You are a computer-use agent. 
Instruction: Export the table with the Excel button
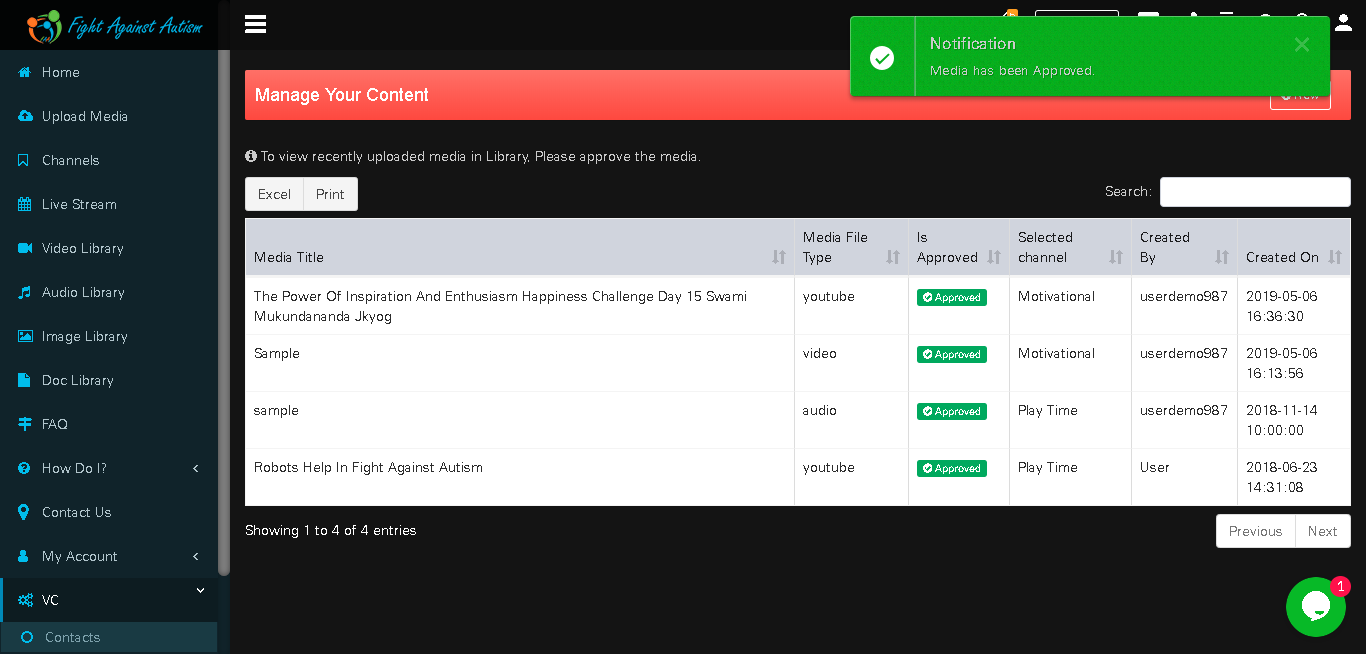(274, 194)
